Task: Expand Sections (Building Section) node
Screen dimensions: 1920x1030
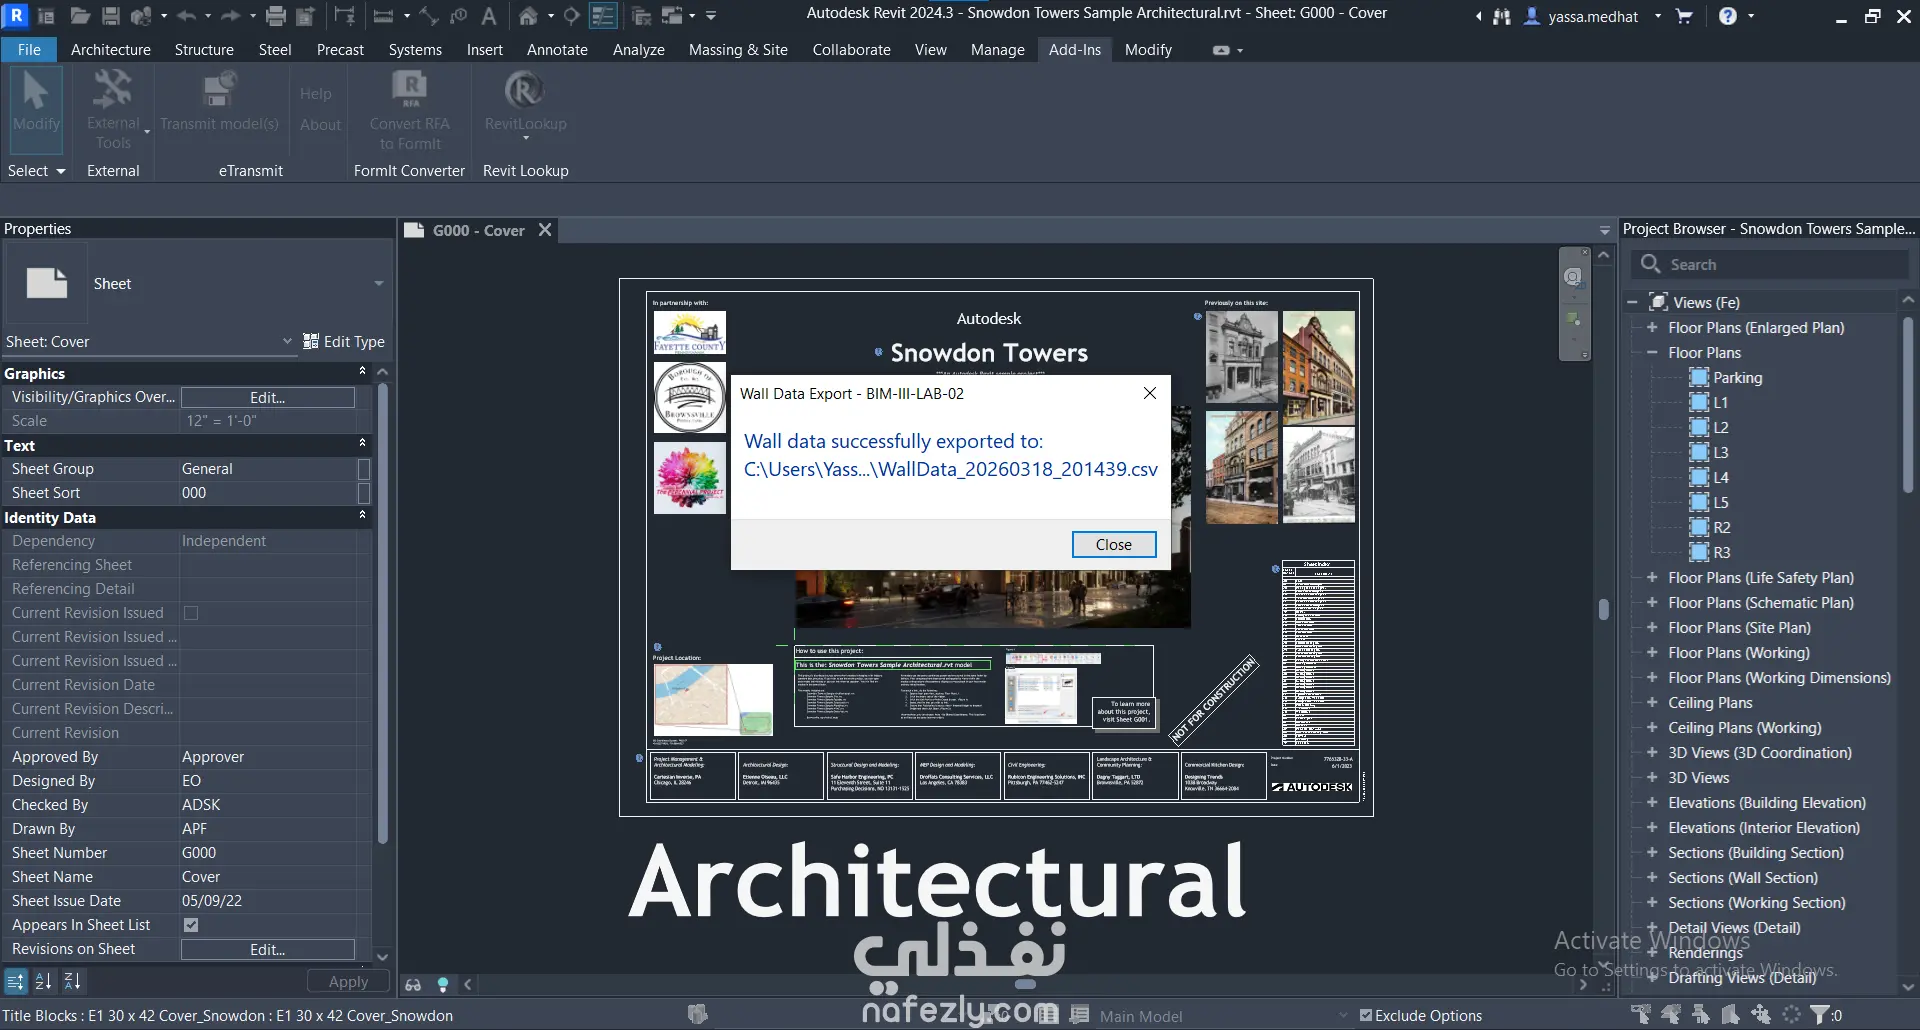Action: [x=1652, y=853]
